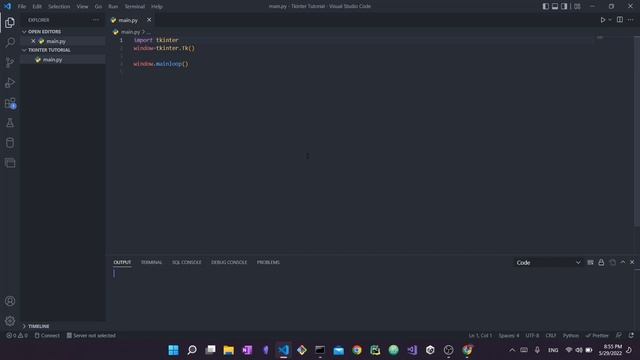
Task: Close the bottom panel
Action: pyautogui.click(x=632, y=262)
